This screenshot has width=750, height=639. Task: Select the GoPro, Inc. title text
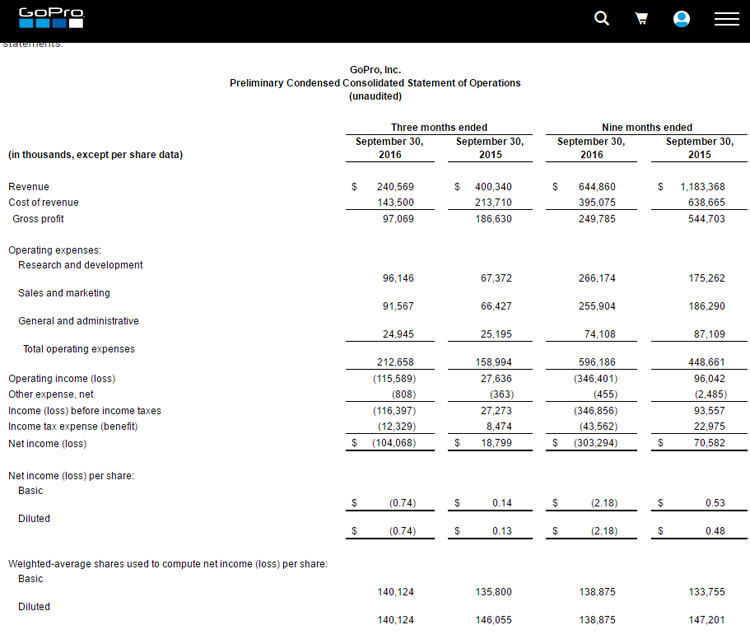375,70
